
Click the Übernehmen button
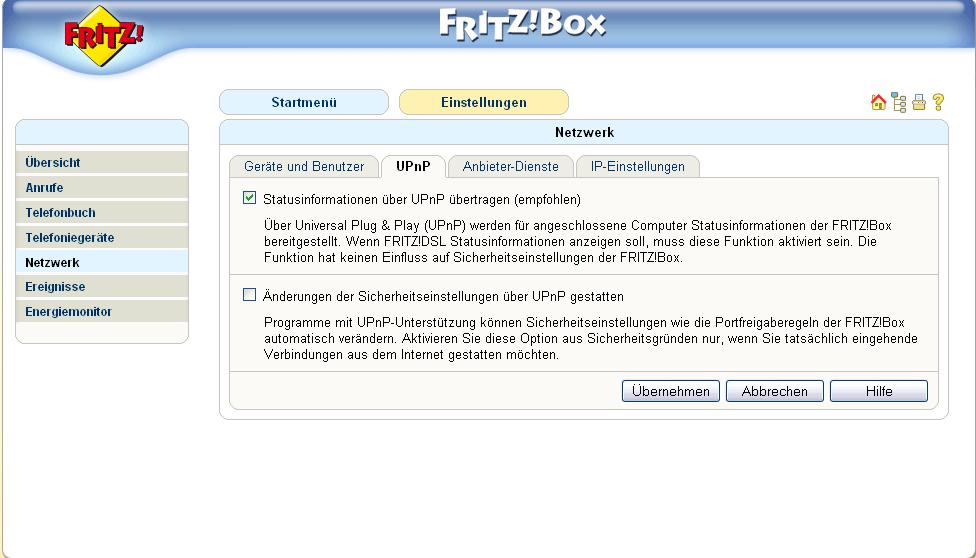670,391
